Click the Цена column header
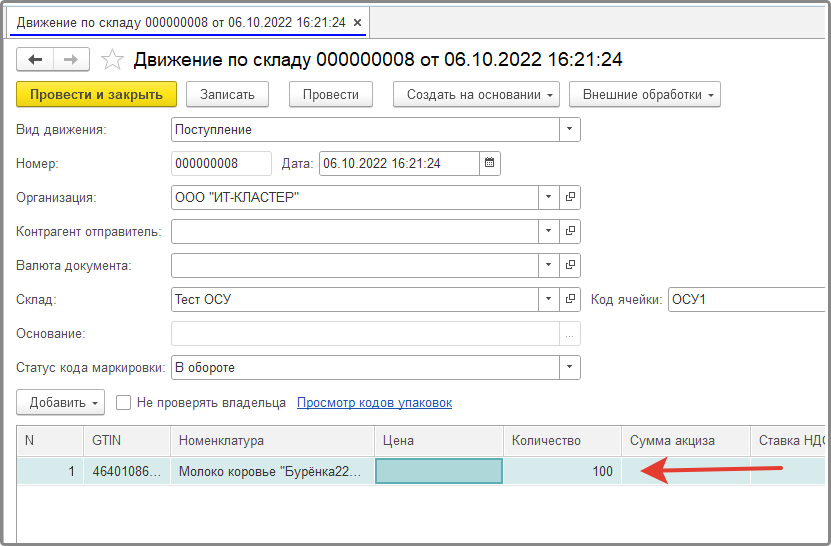The width and height of the screenshot is (831, 546). 439,441
